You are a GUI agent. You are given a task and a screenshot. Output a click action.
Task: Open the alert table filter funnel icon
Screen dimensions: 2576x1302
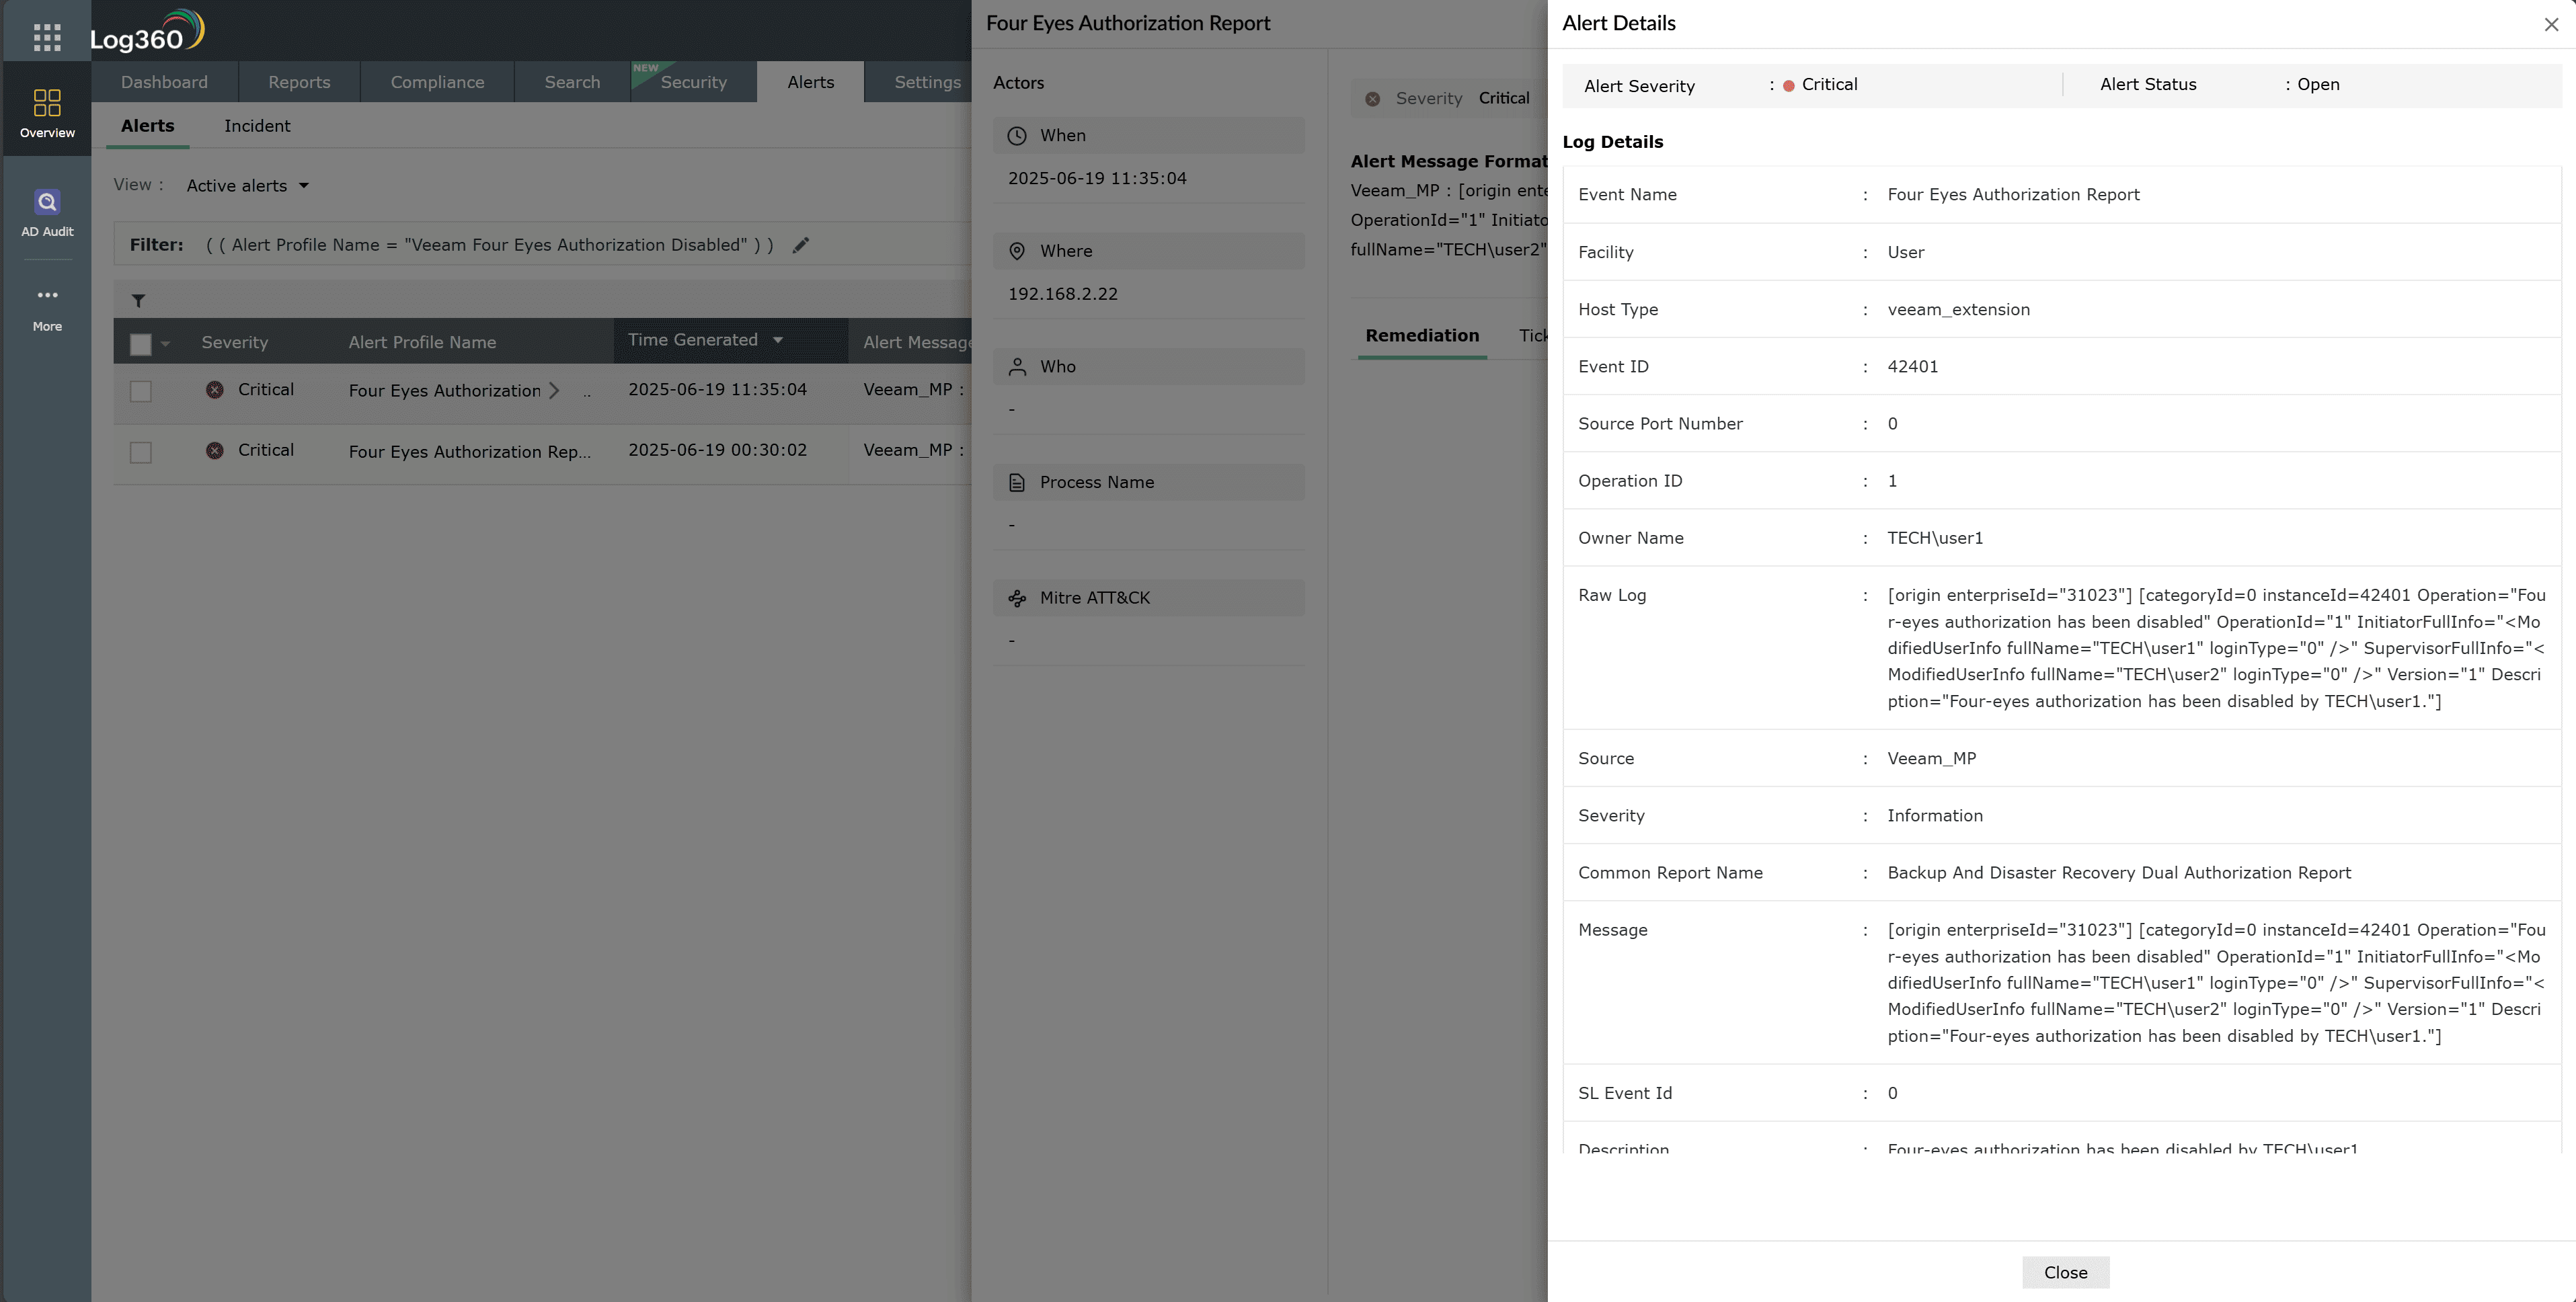tap(140, 300)
